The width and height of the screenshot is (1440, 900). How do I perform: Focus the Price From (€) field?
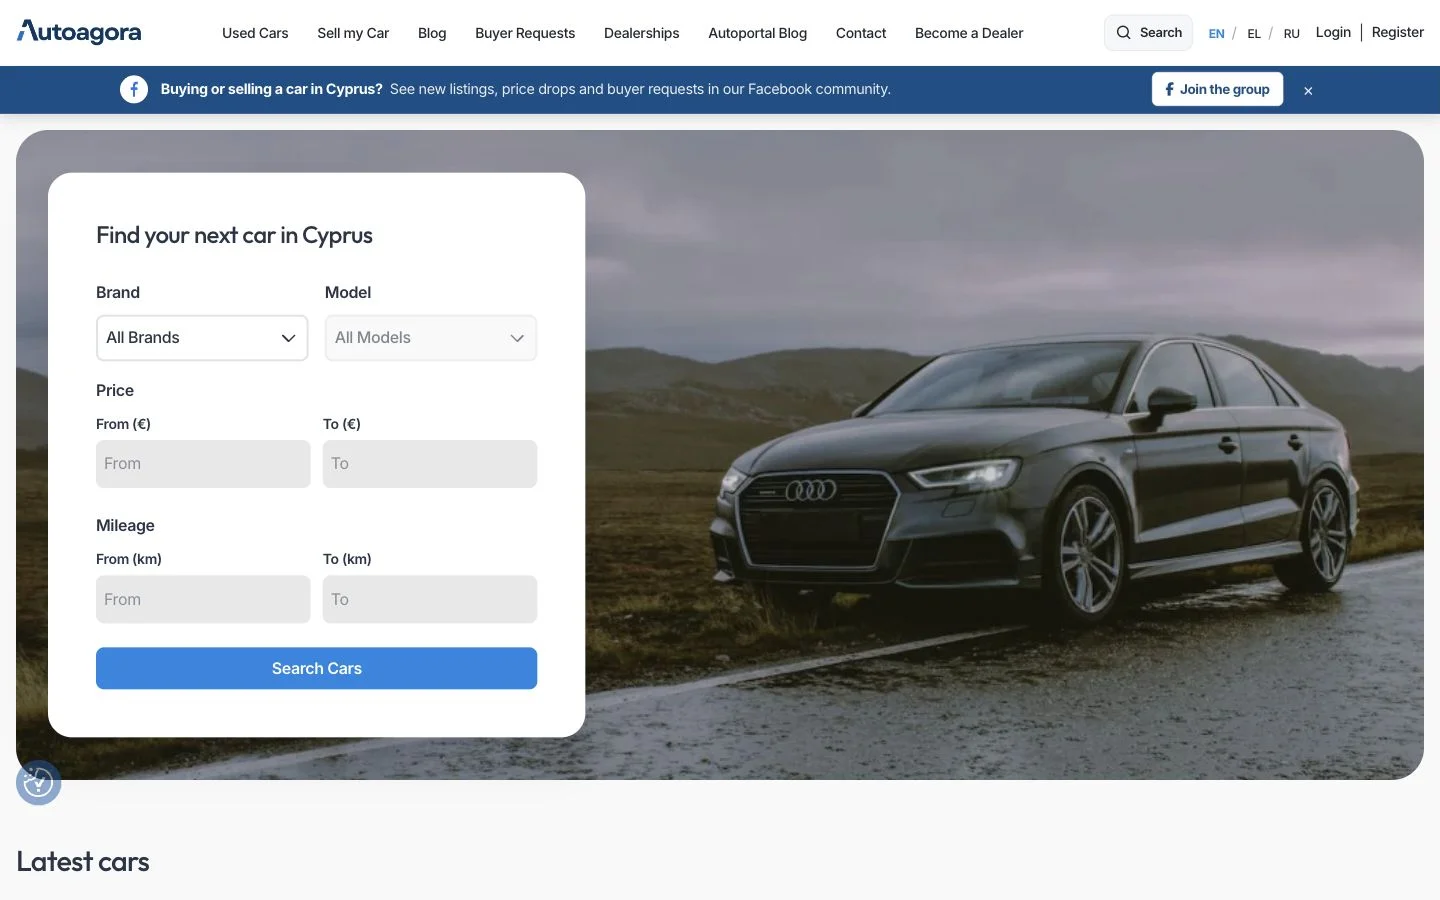[x=203, y=464]
